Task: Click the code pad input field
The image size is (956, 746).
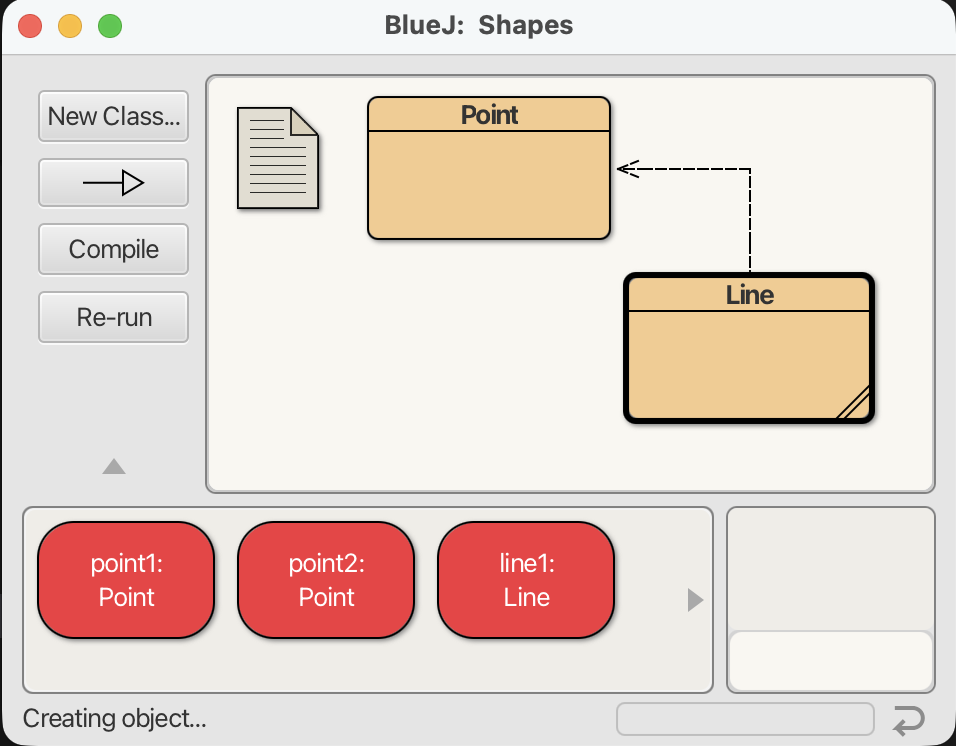Action: pos(830,661)
